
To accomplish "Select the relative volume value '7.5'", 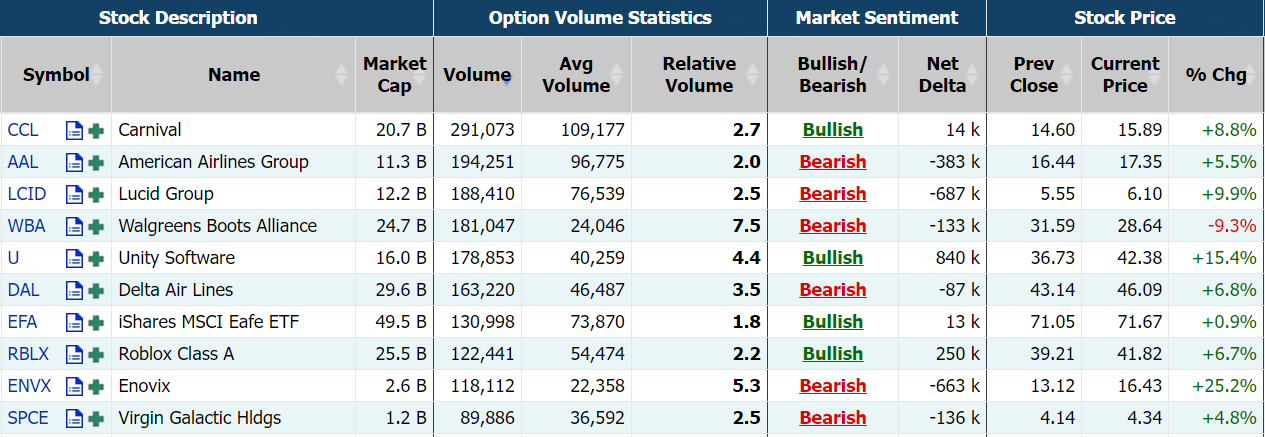I will click(x=746, y=226).
